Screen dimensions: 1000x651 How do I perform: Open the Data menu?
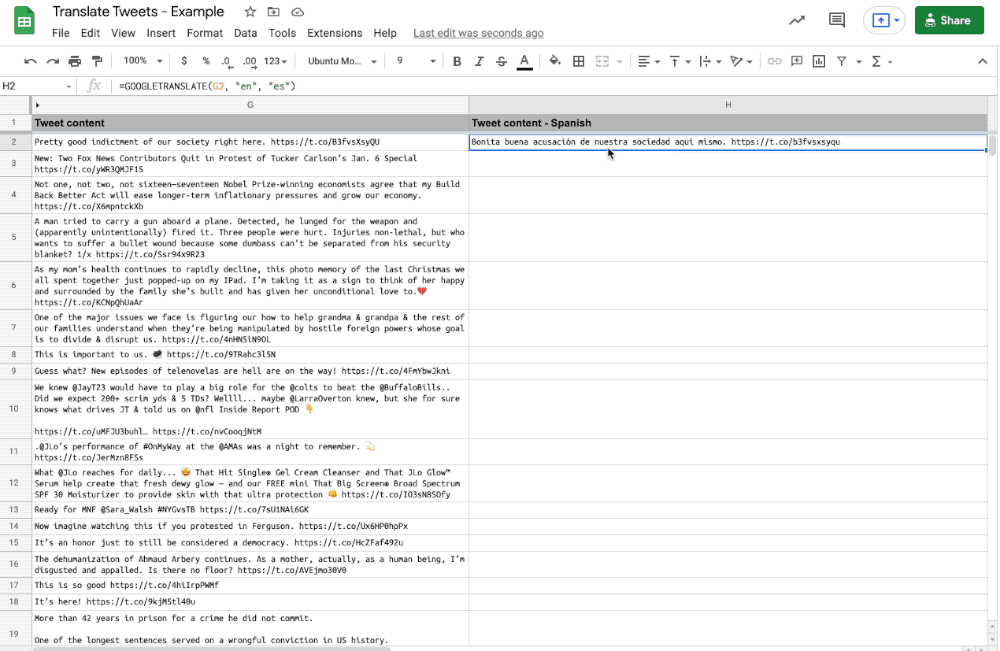[246, 33]
